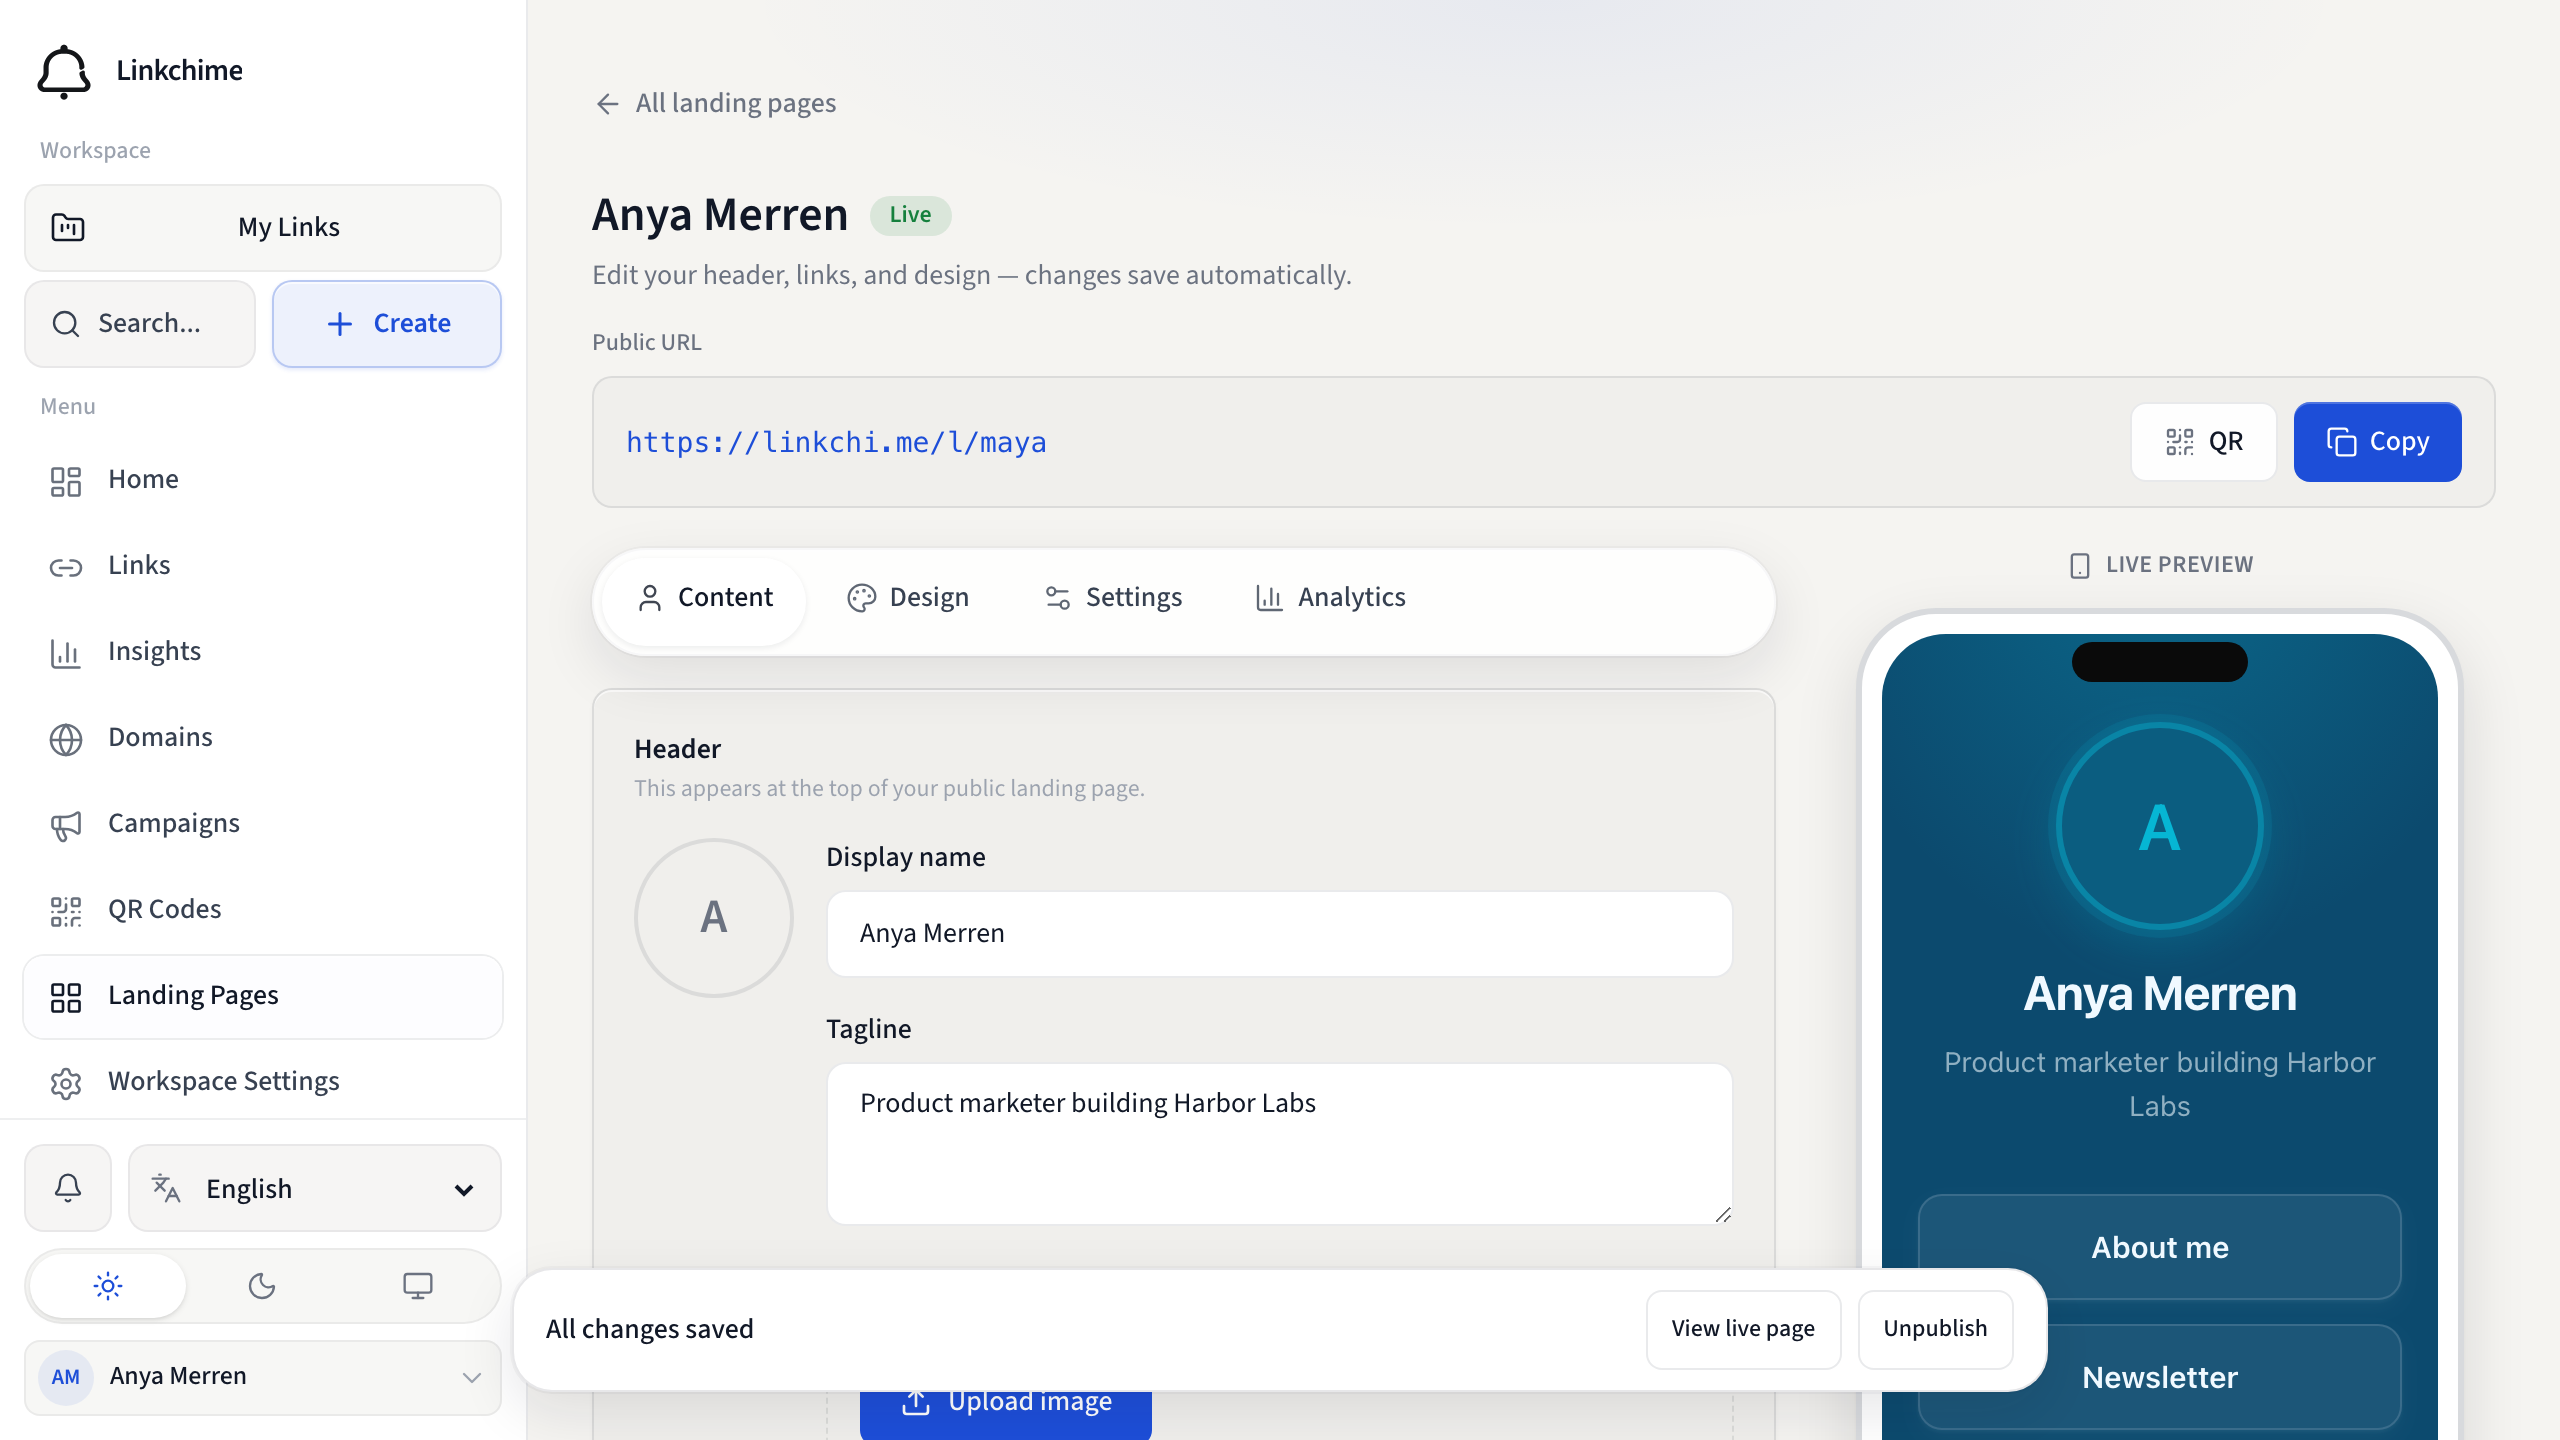Click About me in live preview
Image resolution: width=2560 pixels, height=1440 pixels.
2160,1247
